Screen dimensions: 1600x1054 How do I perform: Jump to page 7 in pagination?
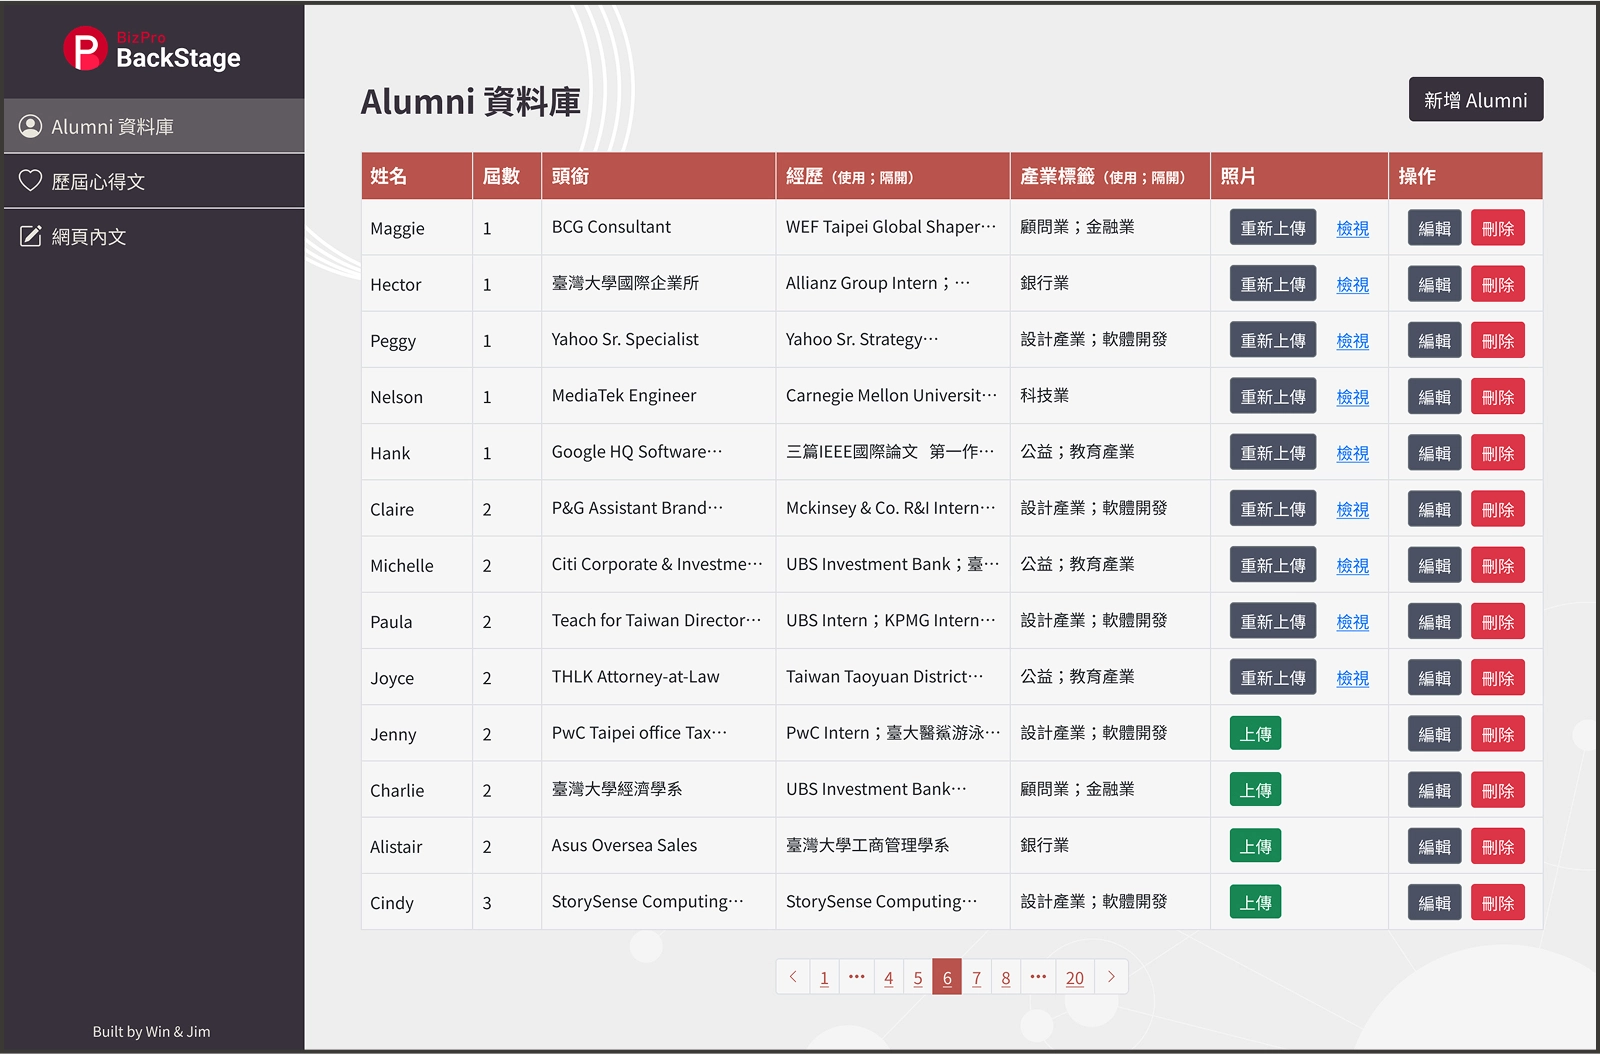(976, 977)
